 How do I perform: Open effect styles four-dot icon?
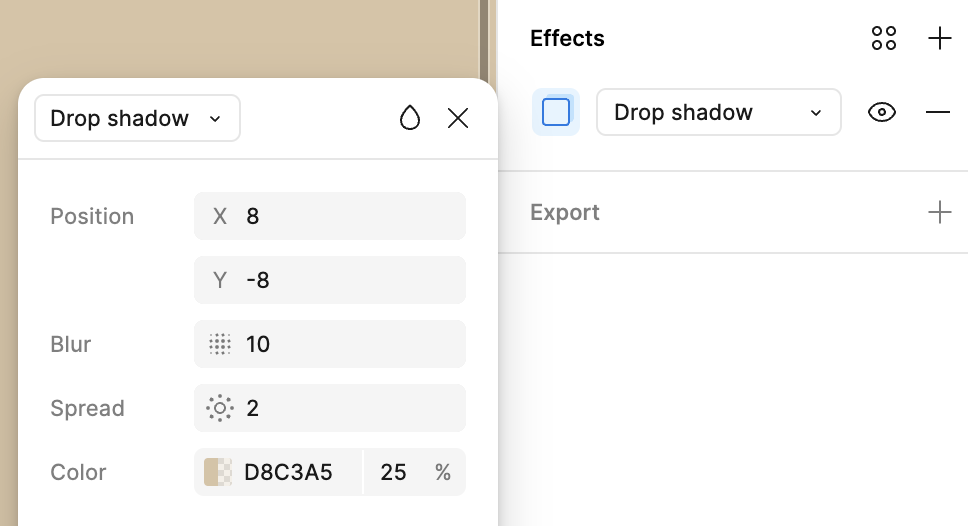pyautogui.click(x=884, y=38)
